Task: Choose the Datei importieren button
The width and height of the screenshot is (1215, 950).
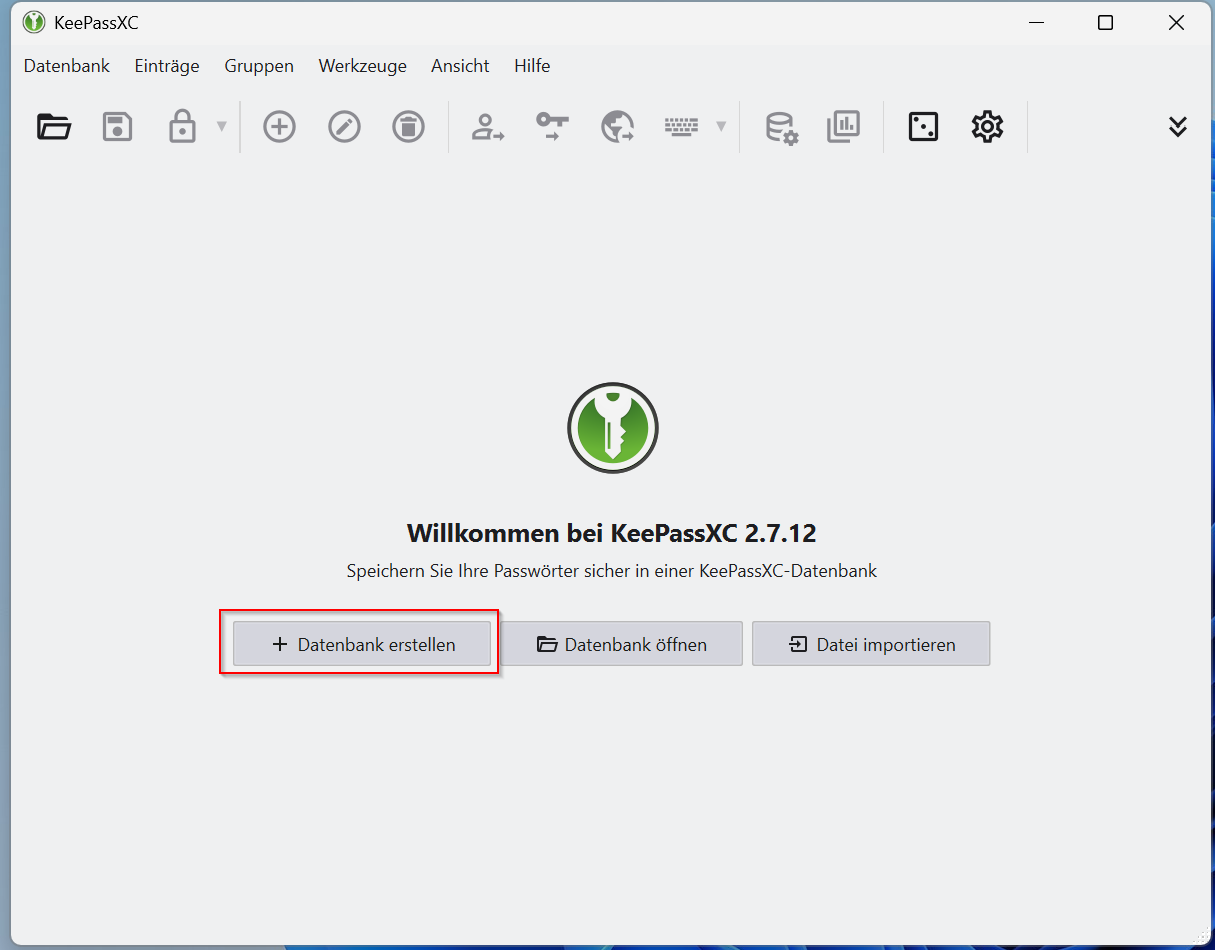Action: [x=870, y=644]
